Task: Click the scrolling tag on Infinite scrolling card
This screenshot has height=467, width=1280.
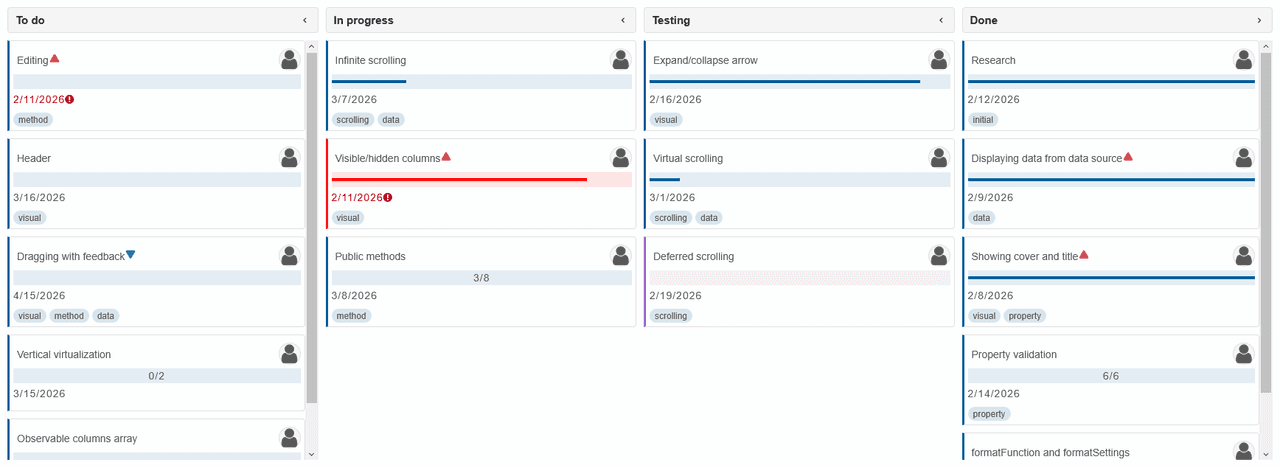Action: 353,120
